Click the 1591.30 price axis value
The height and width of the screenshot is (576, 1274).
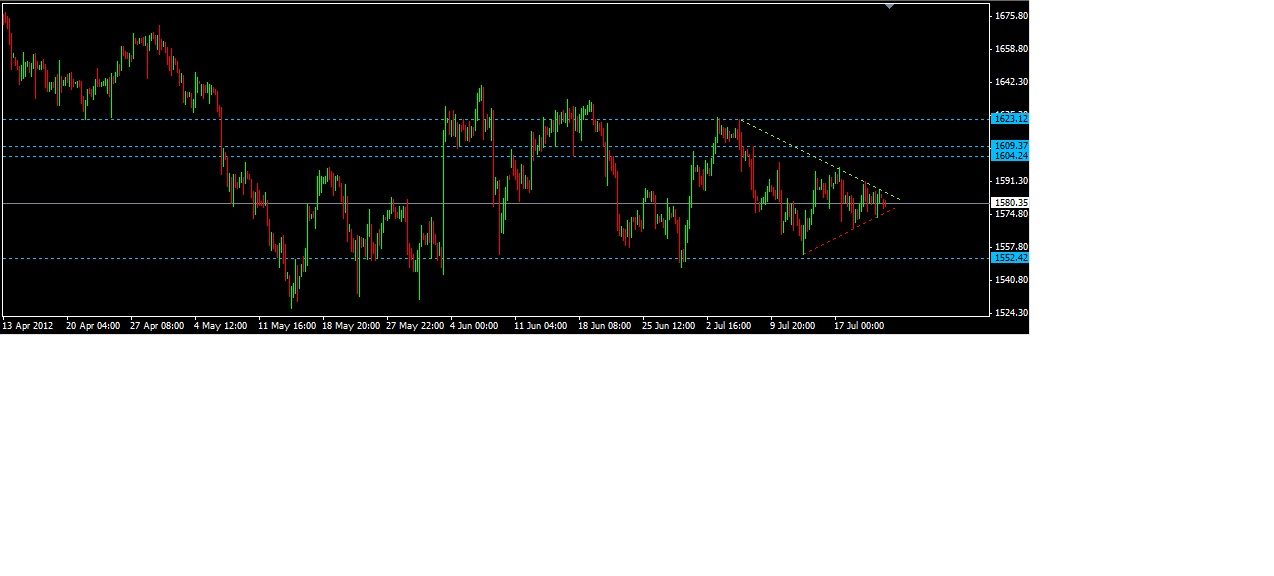1012,181
